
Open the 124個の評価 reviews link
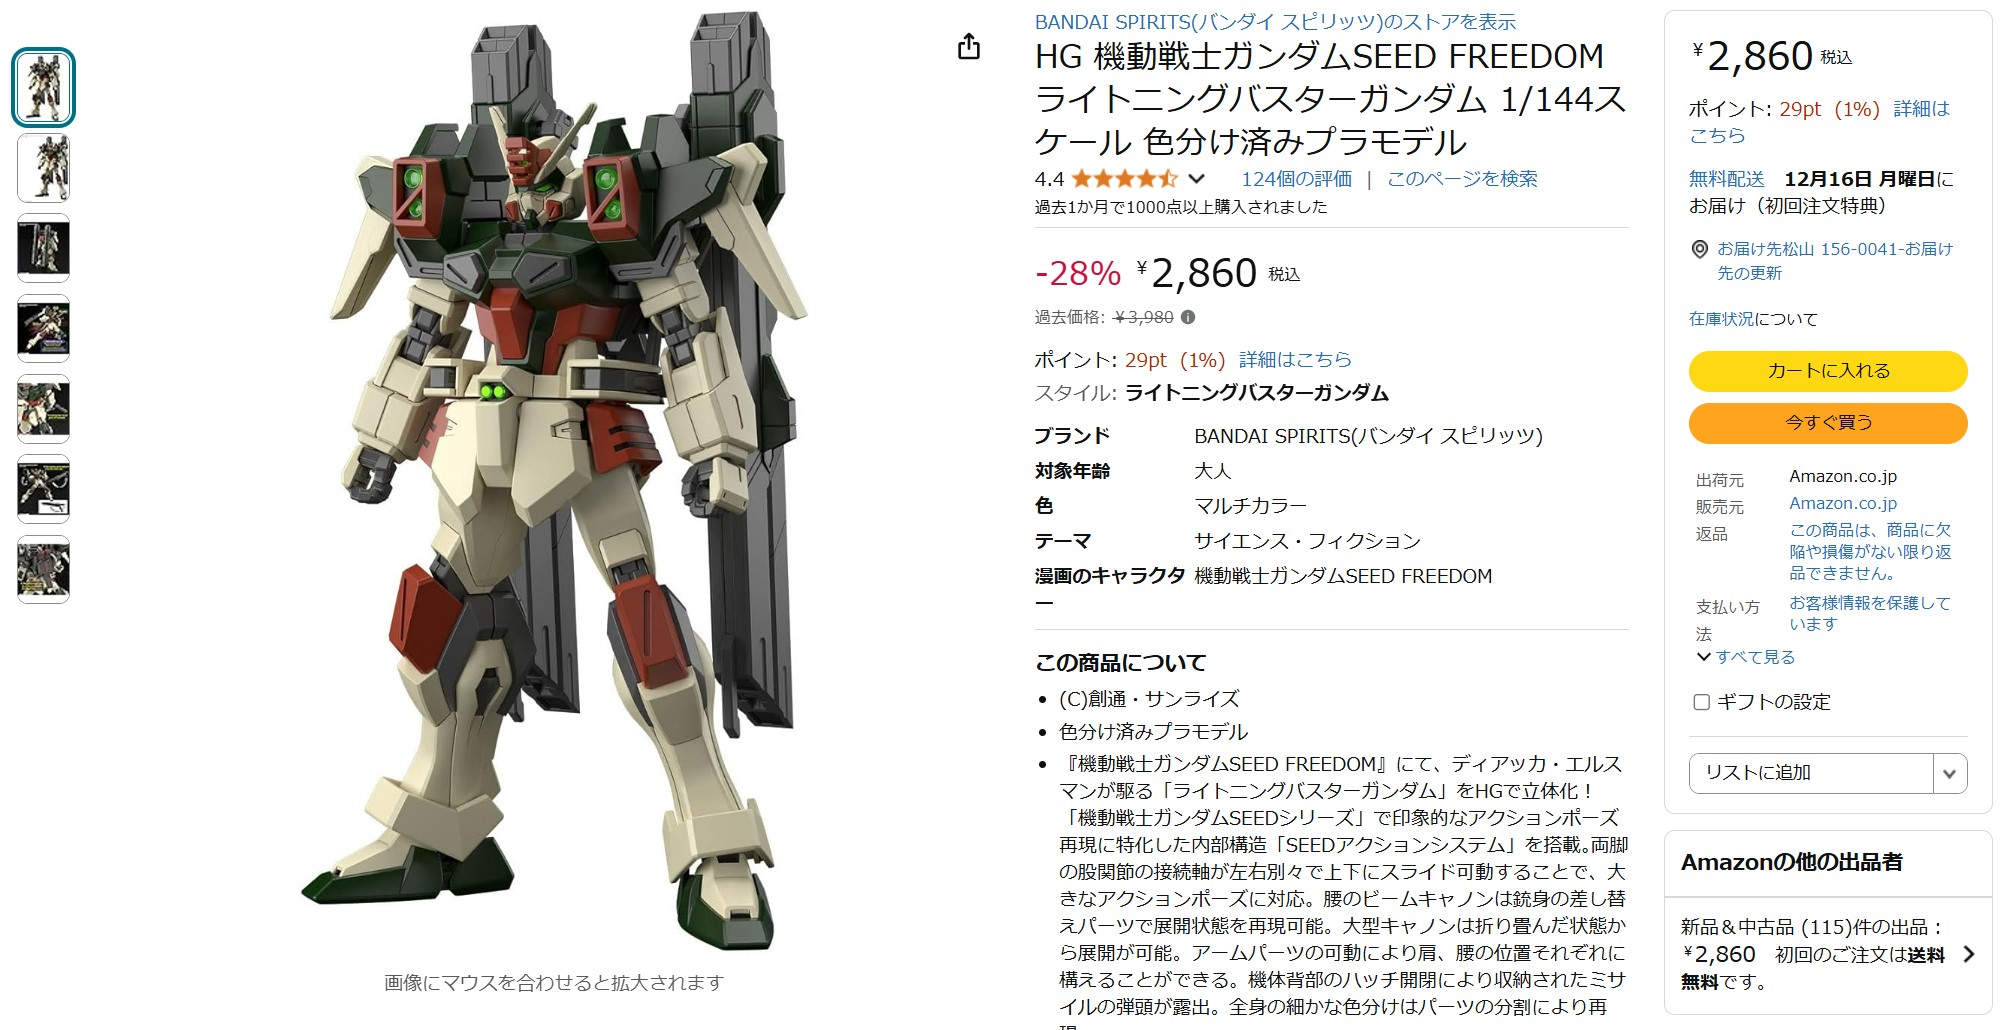pos(1296,179)
